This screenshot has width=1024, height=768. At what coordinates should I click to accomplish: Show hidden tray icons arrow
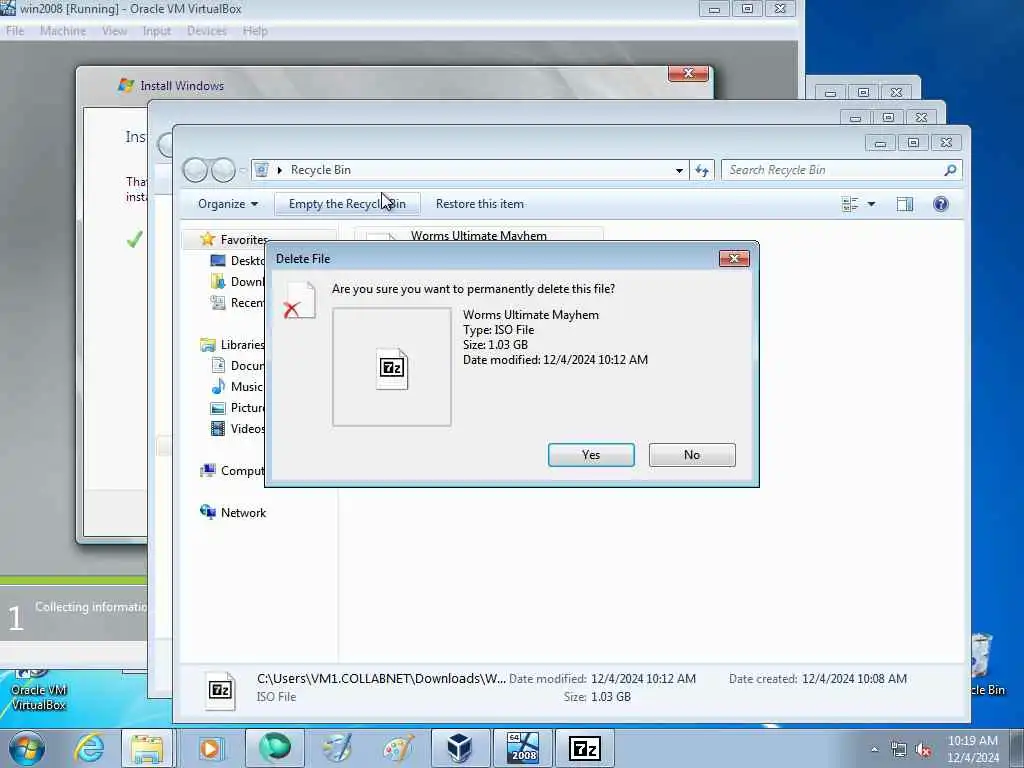pos(874,749)
